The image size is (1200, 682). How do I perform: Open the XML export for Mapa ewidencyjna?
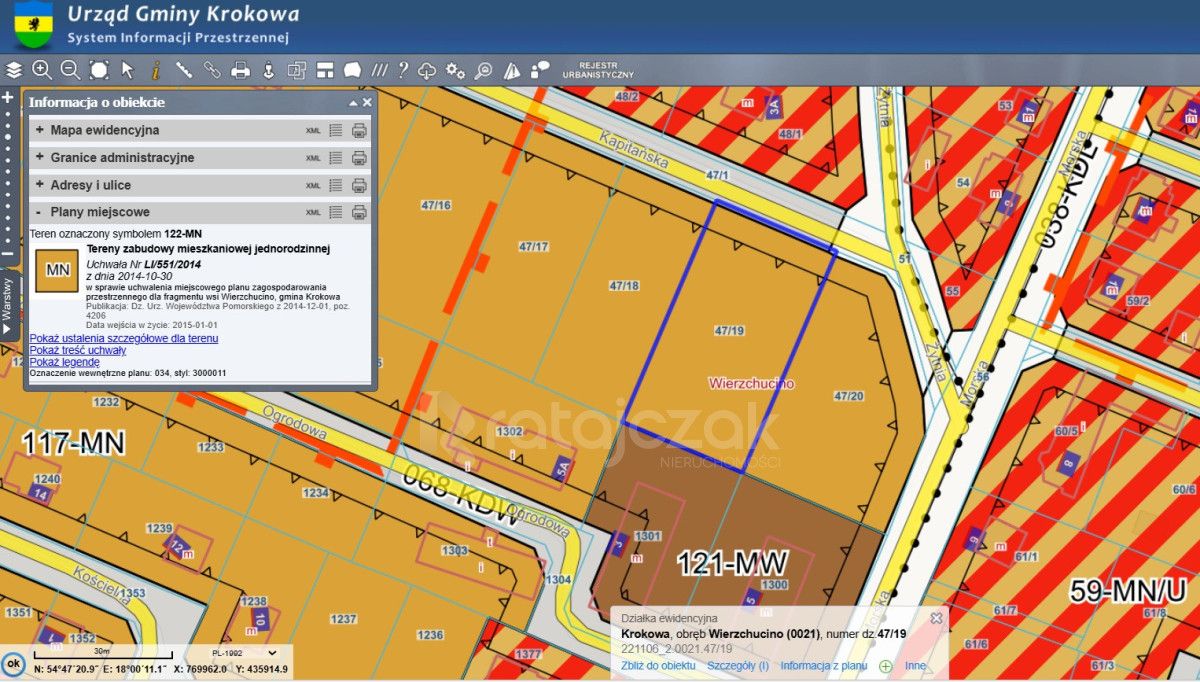(313, 131)
